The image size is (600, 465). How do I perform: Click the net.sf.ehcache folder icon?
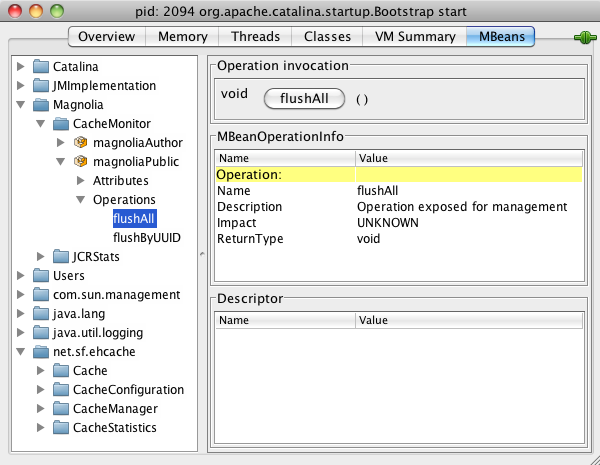click(41, 352)
